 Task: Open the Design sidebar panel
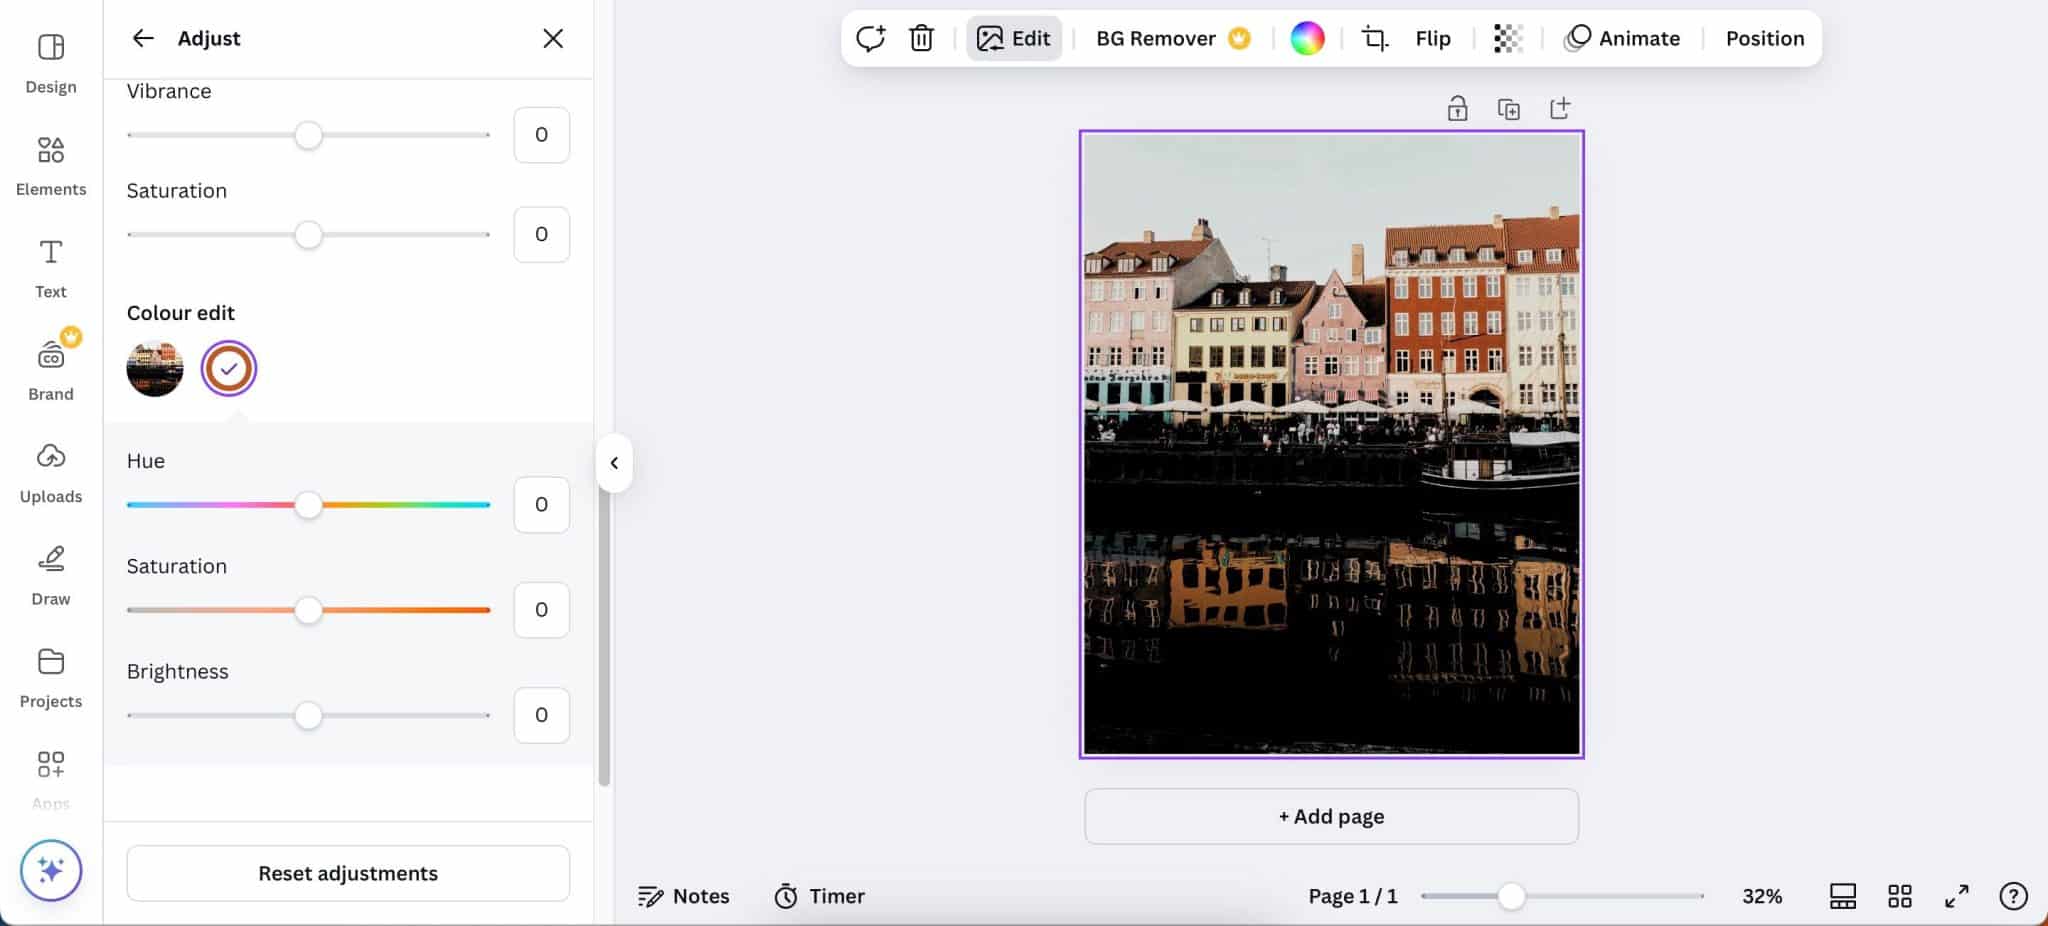pyautogui.click(x=51, y=64)
